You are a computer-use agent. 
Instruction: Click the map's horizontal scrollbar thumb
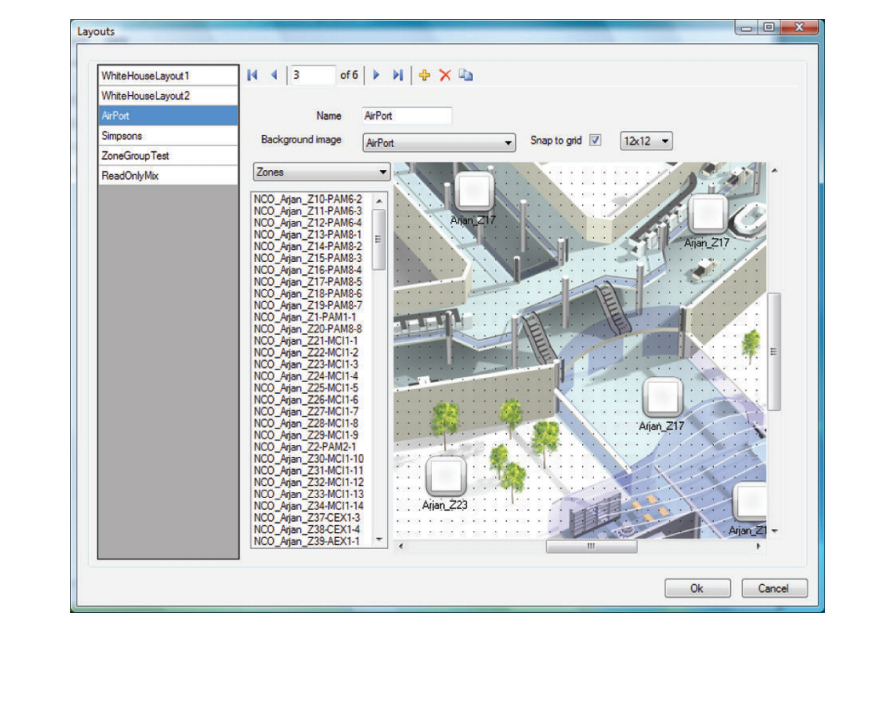click(x=591, y=546)
